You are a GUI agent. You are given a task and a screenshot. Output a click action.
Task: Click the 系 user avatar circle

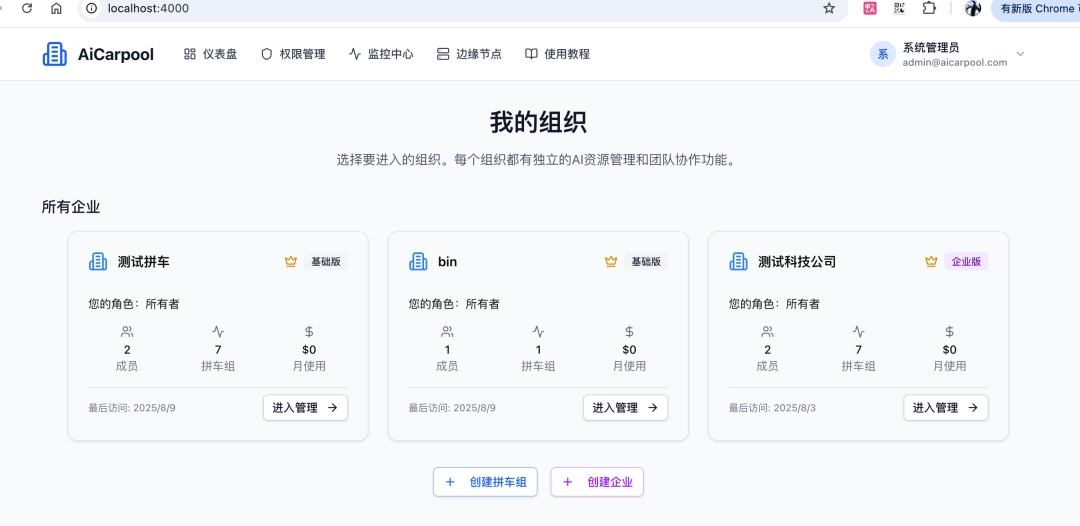click(883, 54)
